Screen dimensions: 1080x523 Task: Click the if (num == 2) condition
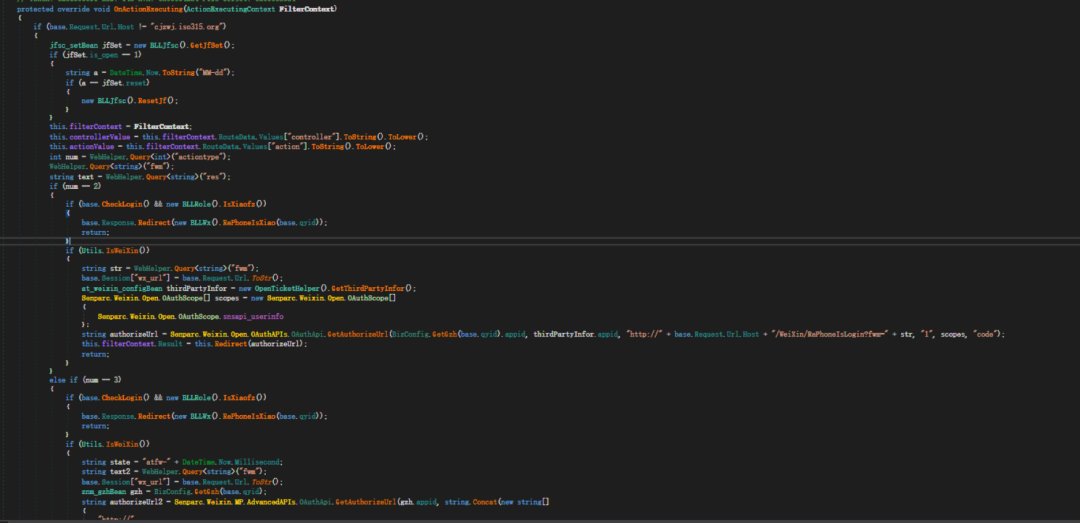75,186
